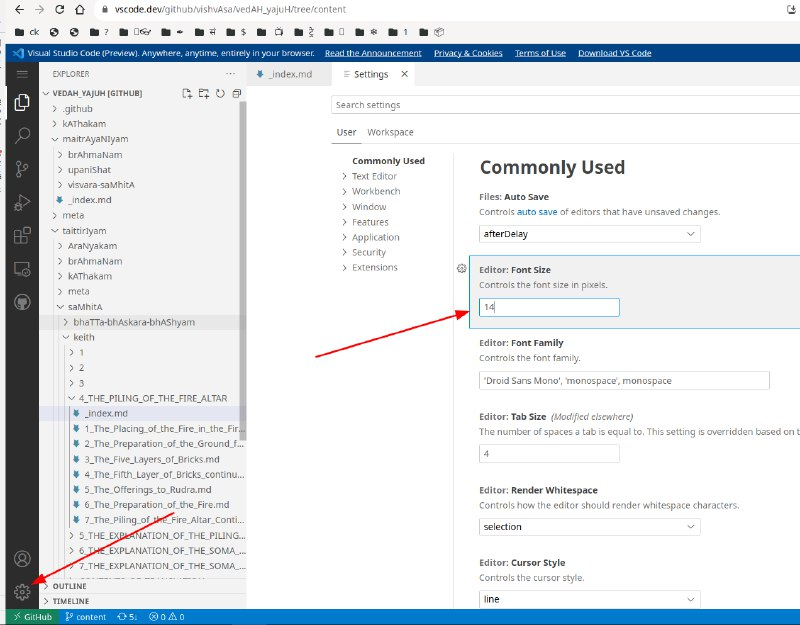Open Remote Explorer icon in activity bar
800x625 pixels.
click(x=22, y=269)
